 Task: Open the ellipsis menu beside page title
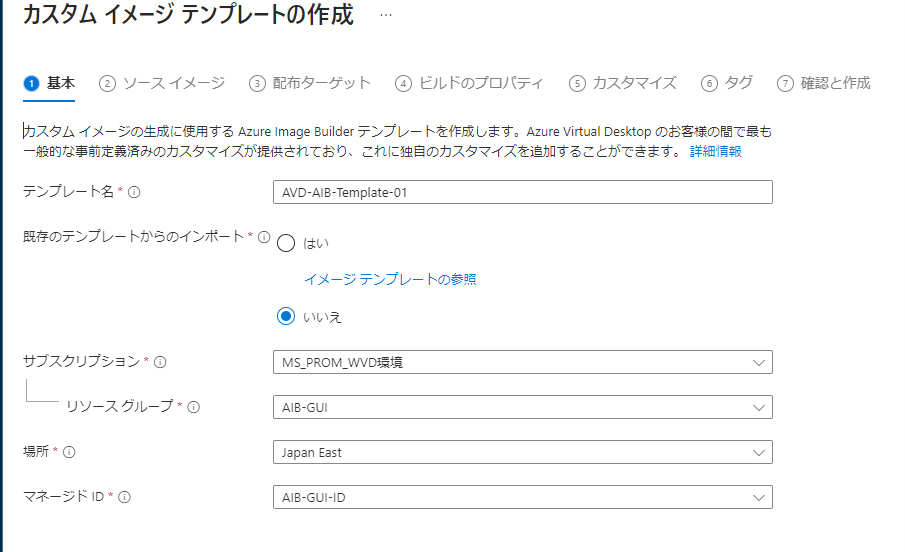(x=385, y=16)
